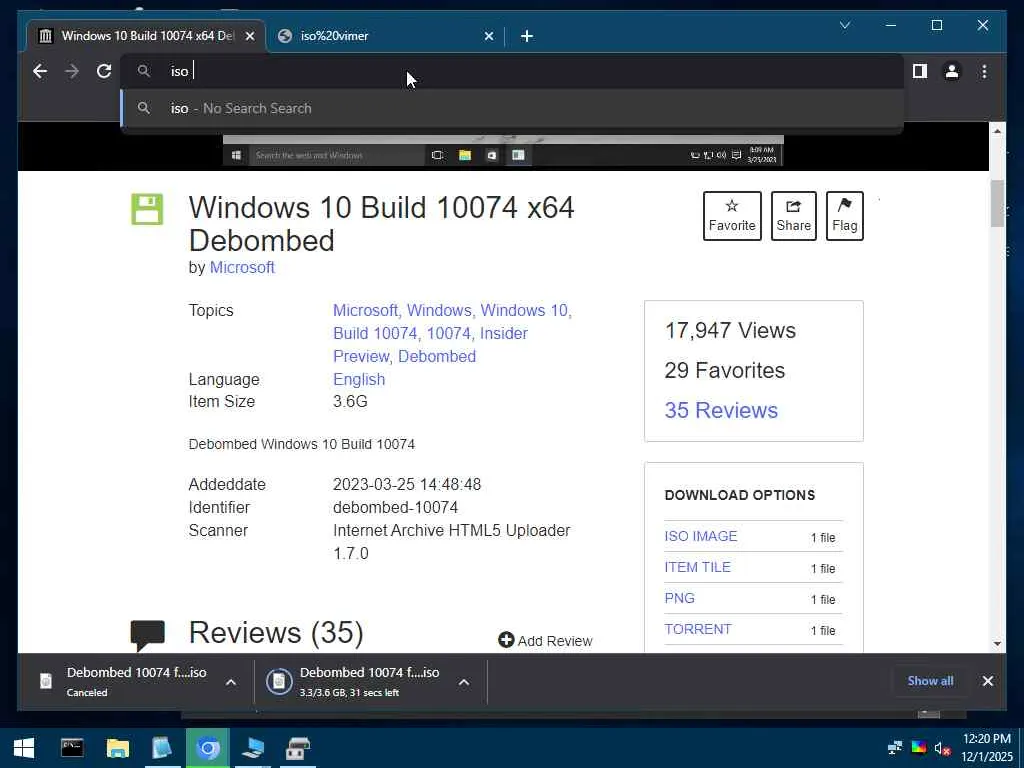Go back using the browser back arrow
This screenshot has height=768, width=1024.
pos(40,71)
